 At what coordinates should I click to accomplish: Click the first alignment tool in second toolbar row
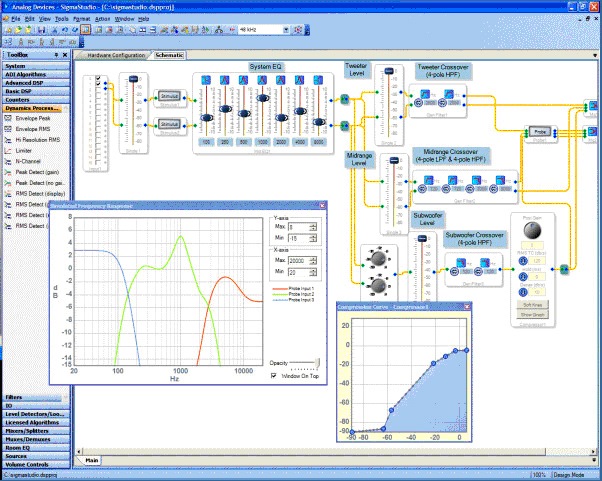8,41
